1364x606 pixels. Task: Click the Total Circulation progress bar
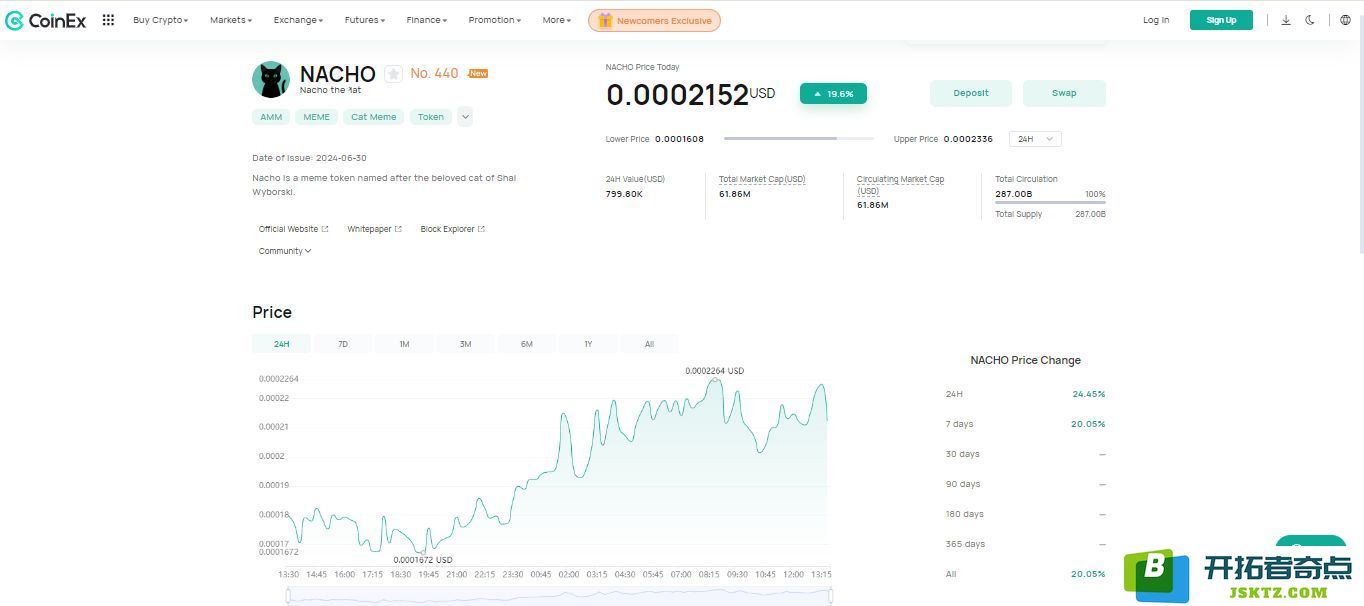point(1050,203)
